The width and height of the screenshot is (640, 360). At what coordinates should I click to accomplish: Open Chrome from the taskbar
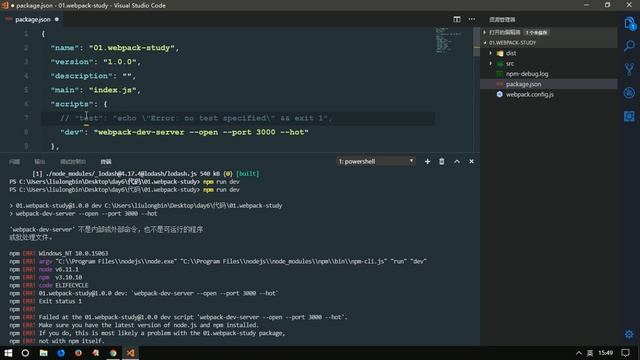point(113,353)
